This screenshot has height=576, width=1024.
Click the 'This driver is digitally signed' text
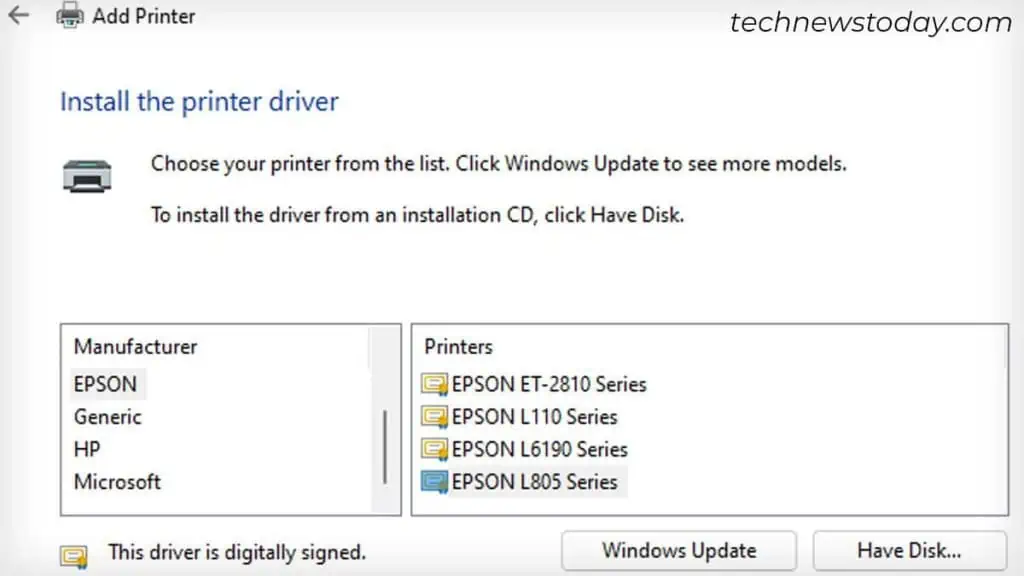click(x=237, y=551)
